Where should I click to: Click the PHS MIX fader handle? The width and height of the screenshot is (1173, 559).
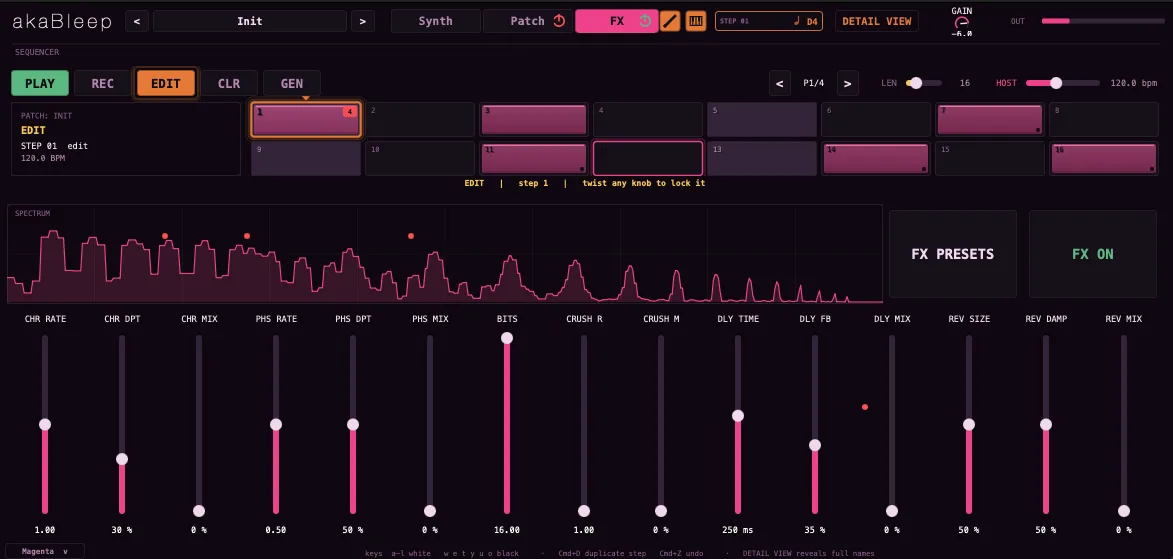tap(430, 511)
